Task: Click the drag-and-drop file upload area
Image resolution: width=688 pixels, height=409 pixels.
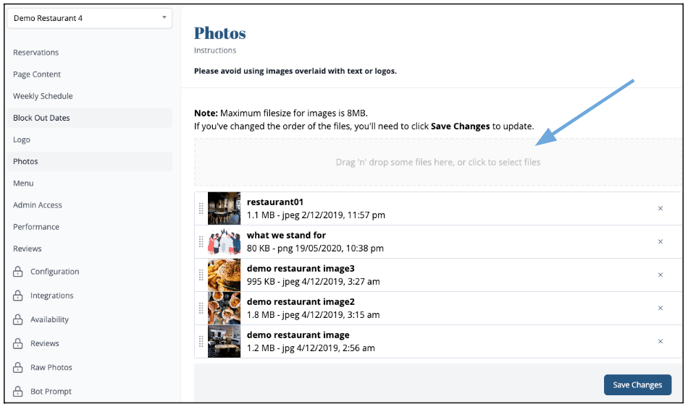Action: 438,162
